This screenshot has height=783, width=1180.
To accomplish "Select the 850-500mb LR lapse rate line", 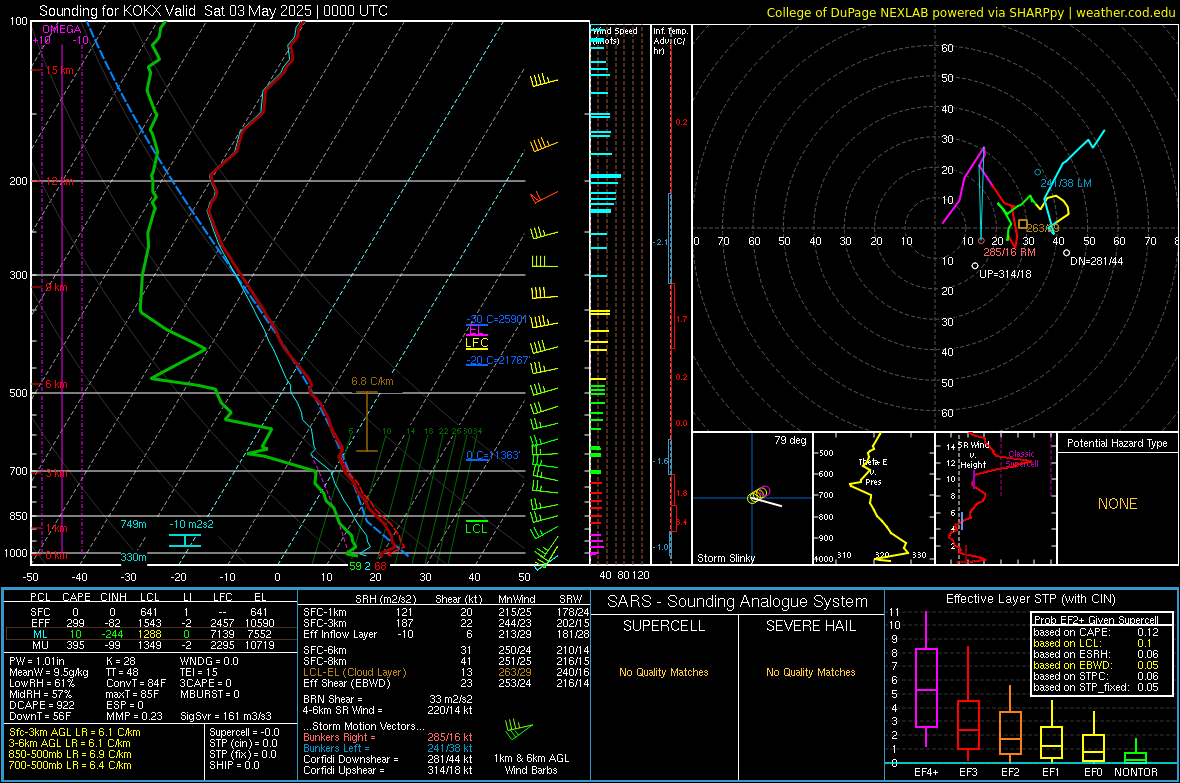I will coord(70,754).
